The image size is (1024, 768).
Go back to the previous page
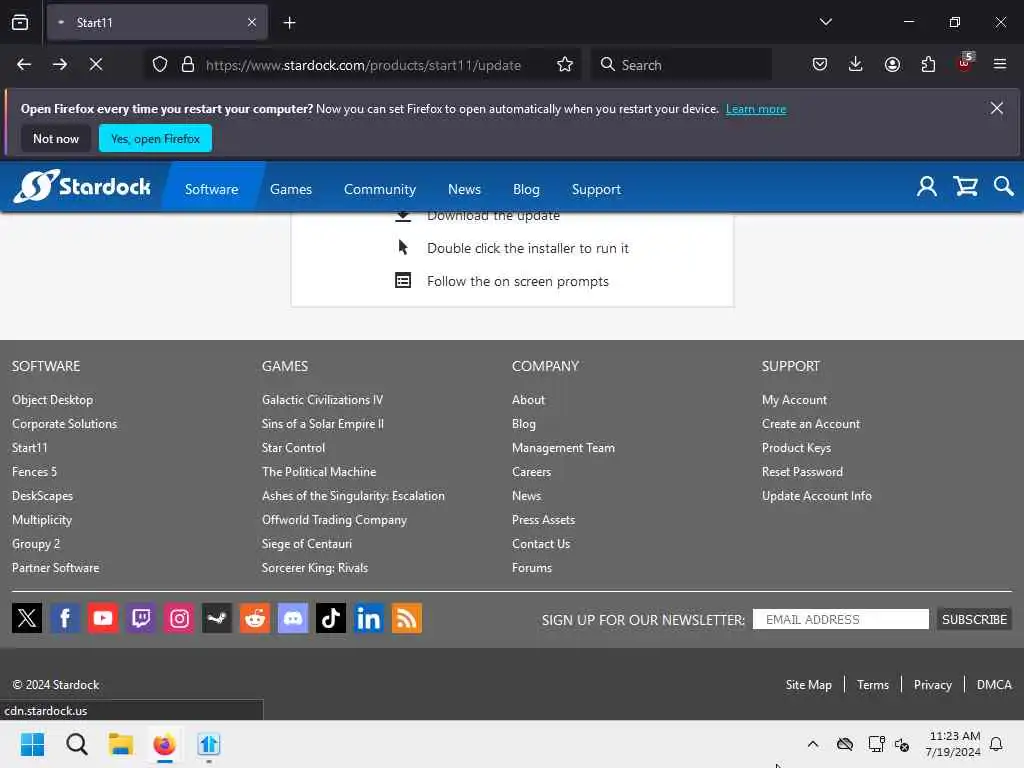pyautogui.click(x=24, y=64)
